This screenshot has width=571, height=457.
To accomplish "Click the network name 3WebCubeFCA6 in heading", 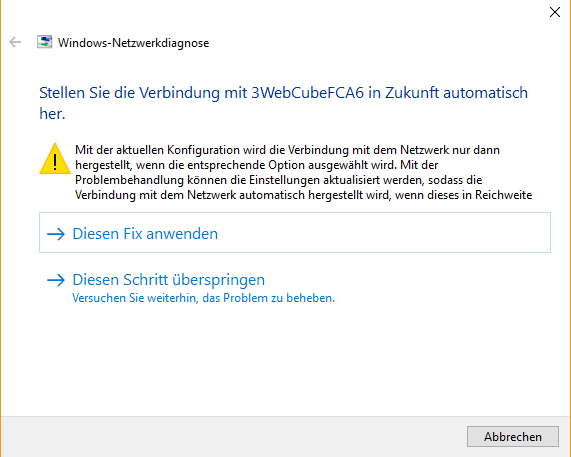I will 307,92.
